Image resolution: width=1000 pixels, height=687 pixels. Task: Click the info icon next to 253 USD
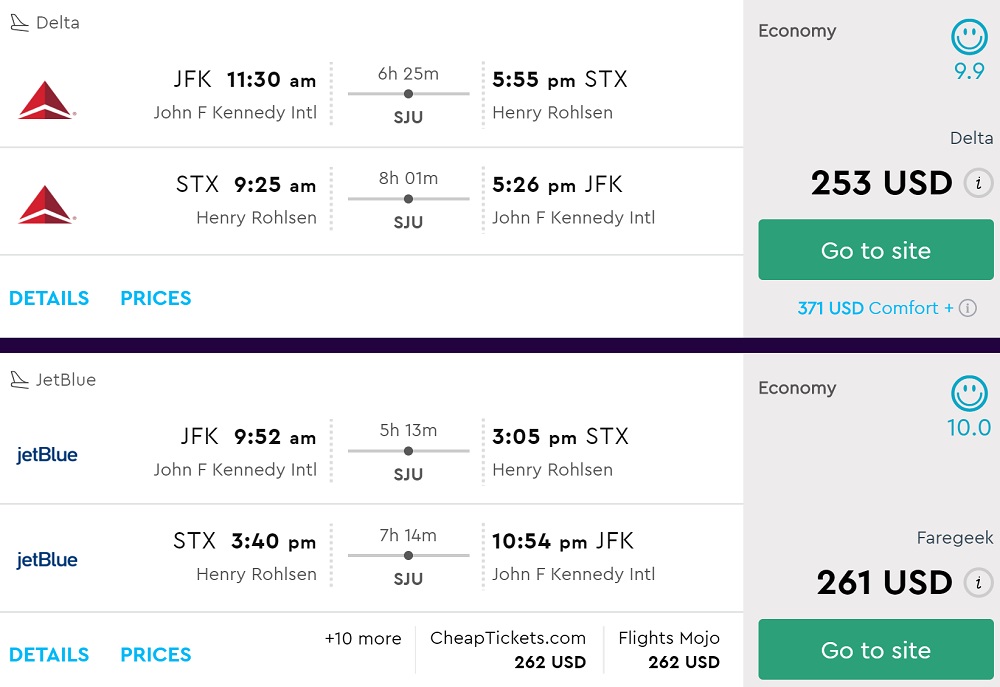tap(978, 184)
